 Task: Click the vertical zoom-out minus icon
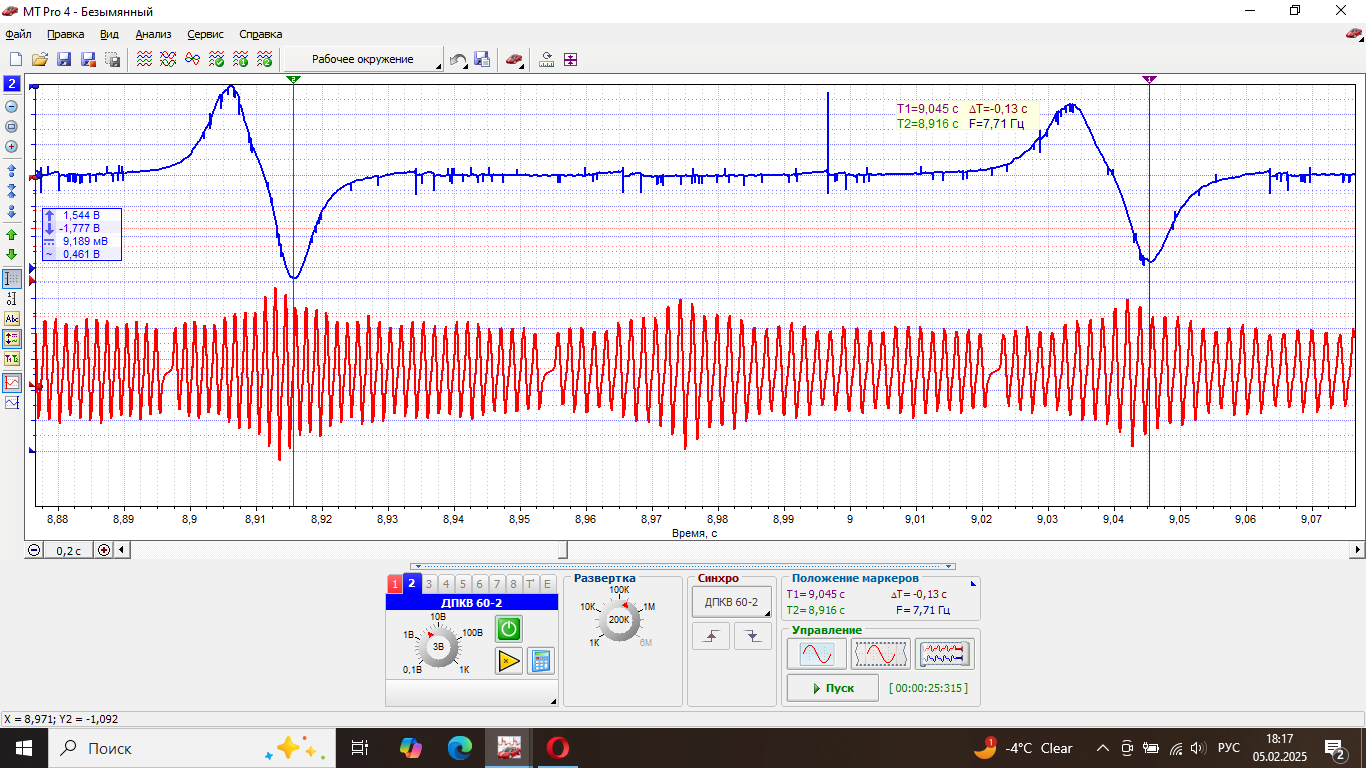pyautogui.click(x=12, y=106)
